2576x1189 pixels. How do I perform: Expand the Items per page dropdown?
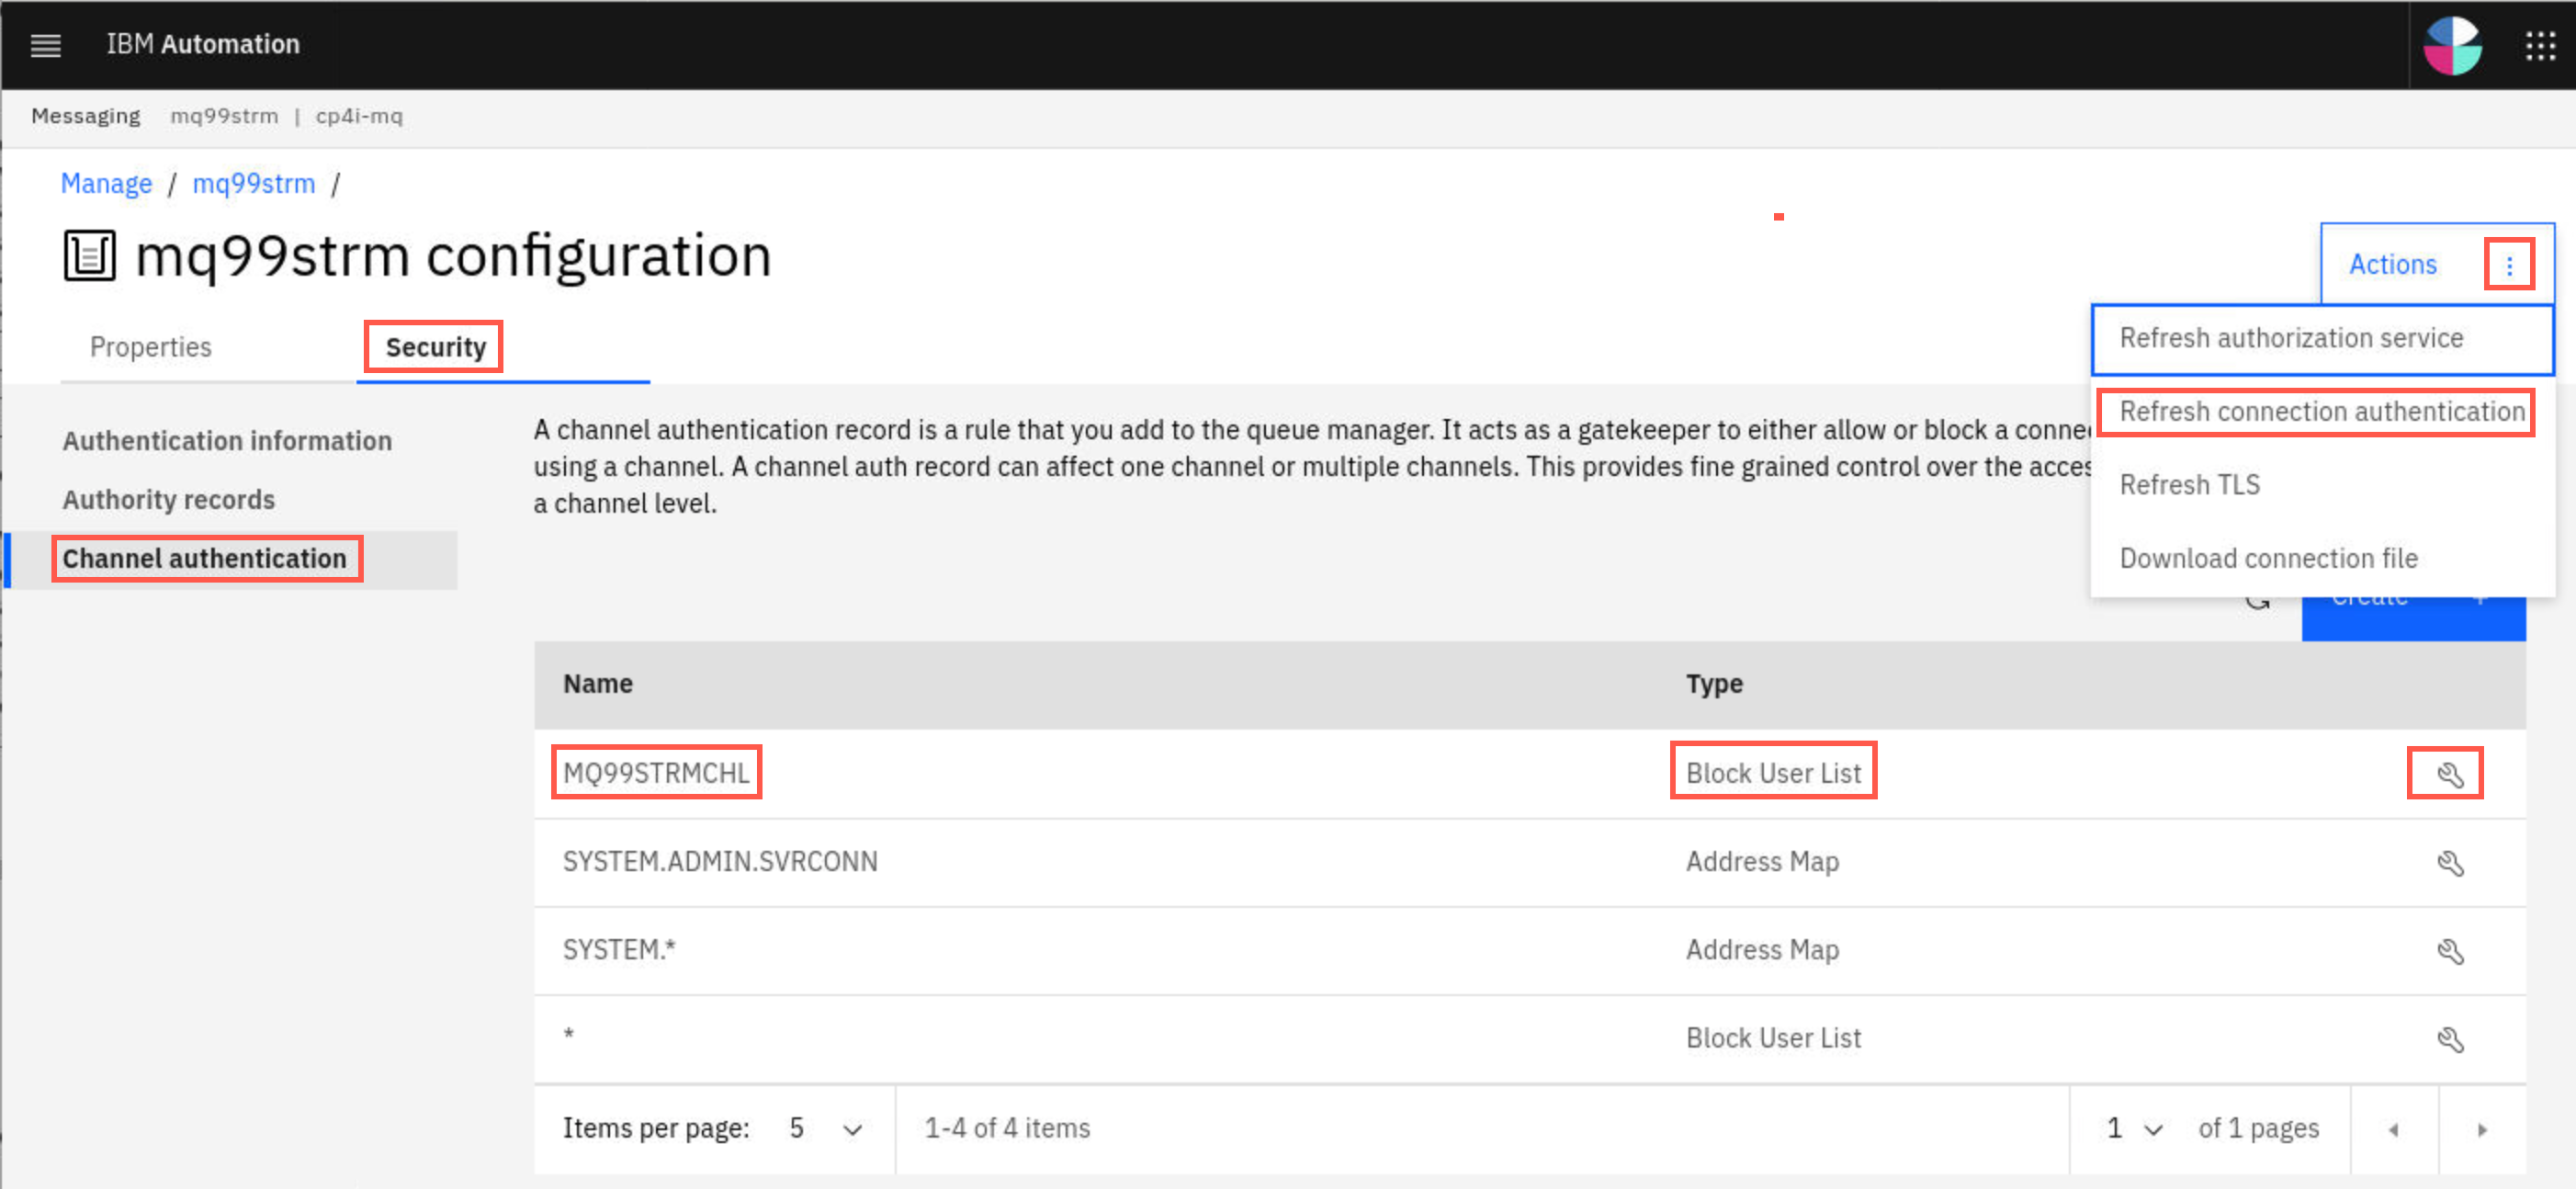coord(825,1128)
